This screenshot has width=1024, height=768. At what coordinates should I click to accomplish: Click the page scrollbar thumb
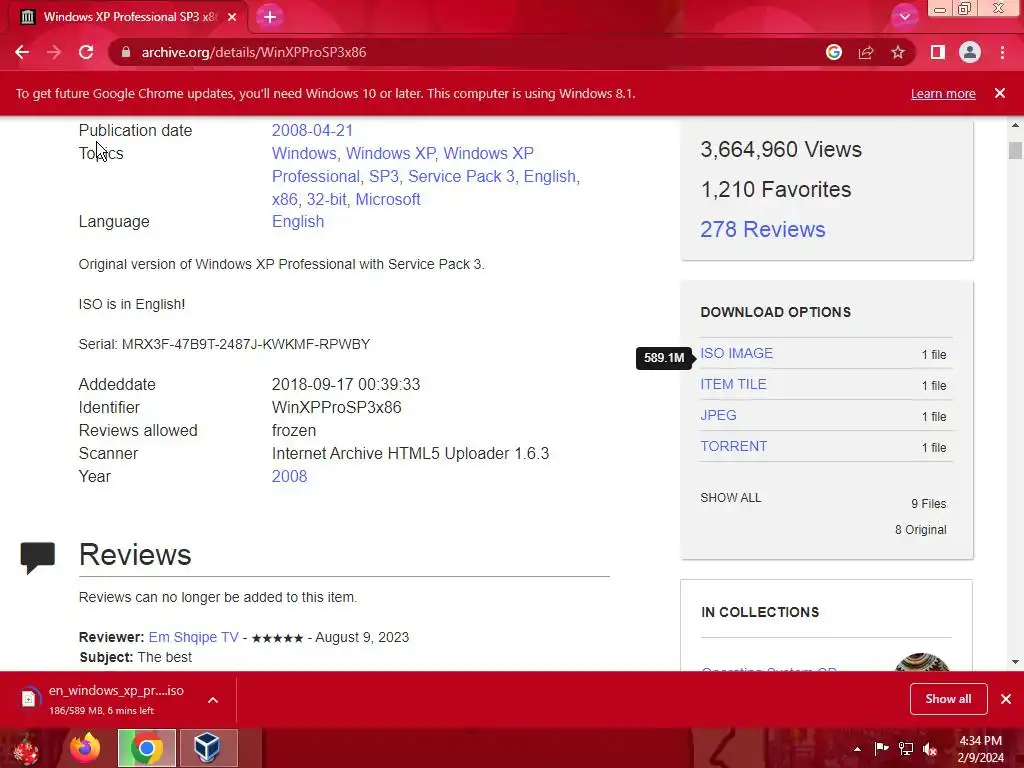[x=1015, y=150]
